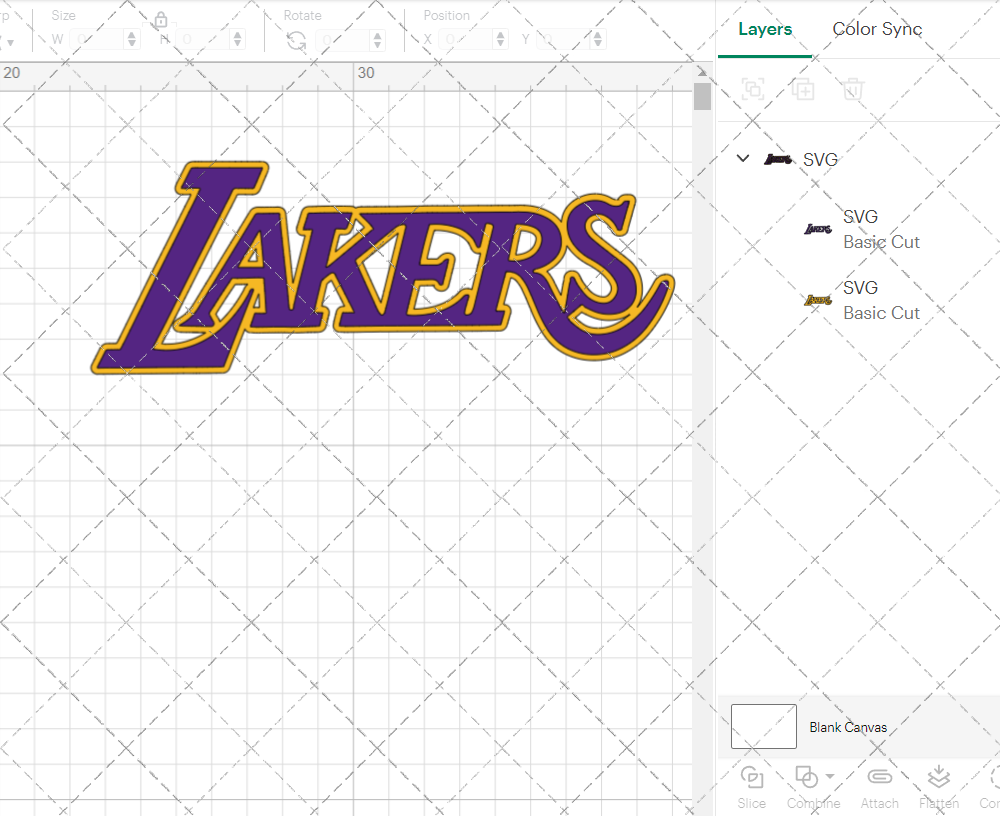Click the rotate value stepper down arrow
The height and width of the screenshot is (816, 1000).
tap(375, 44)
